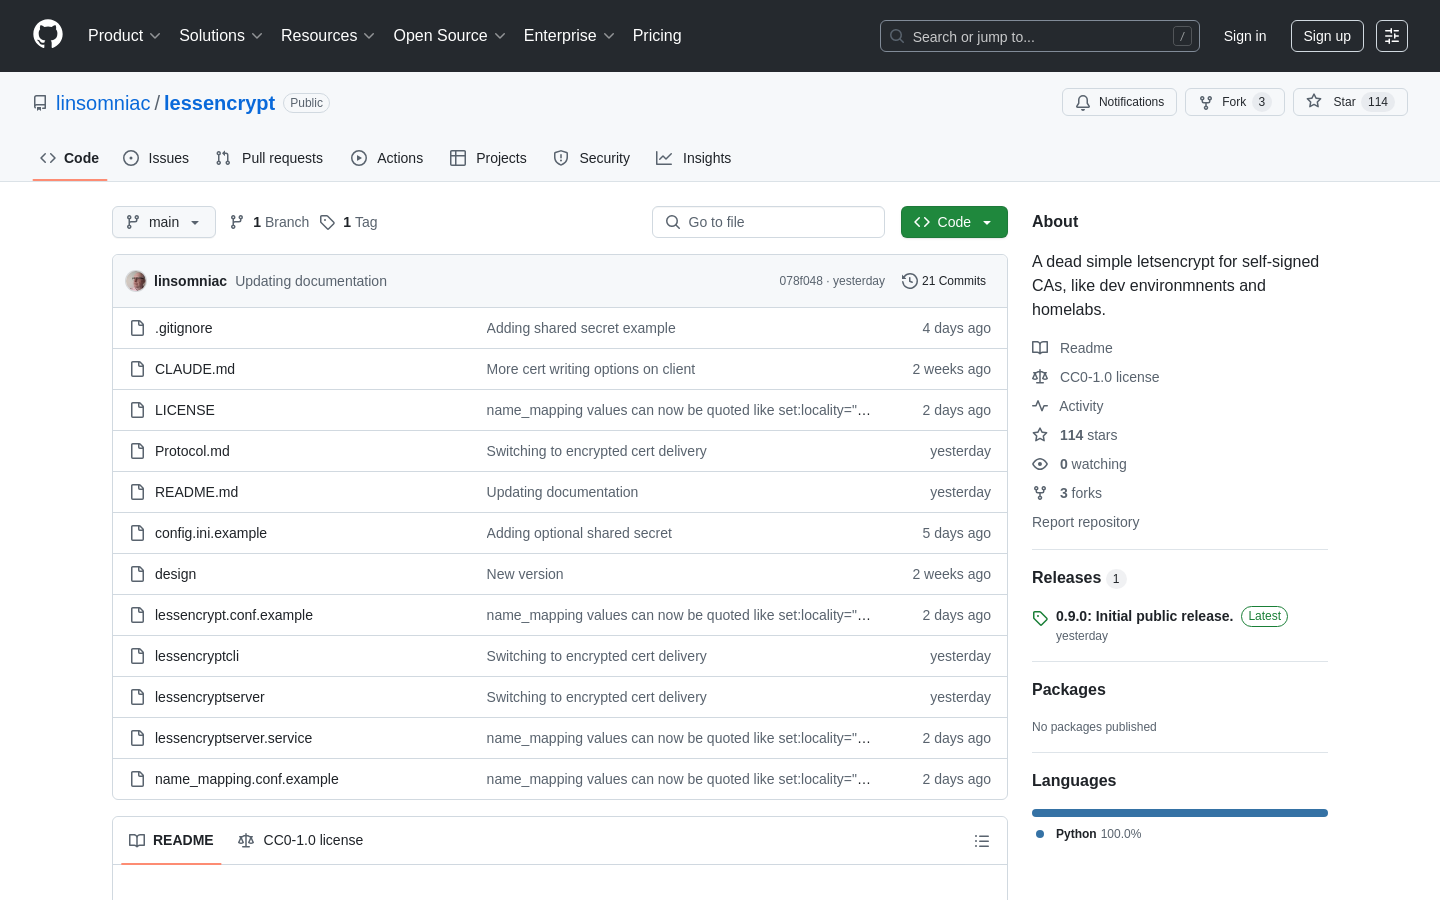Expand the Product menu
The height and width of the screenshot is (900, 1440).
click(124, 35)
